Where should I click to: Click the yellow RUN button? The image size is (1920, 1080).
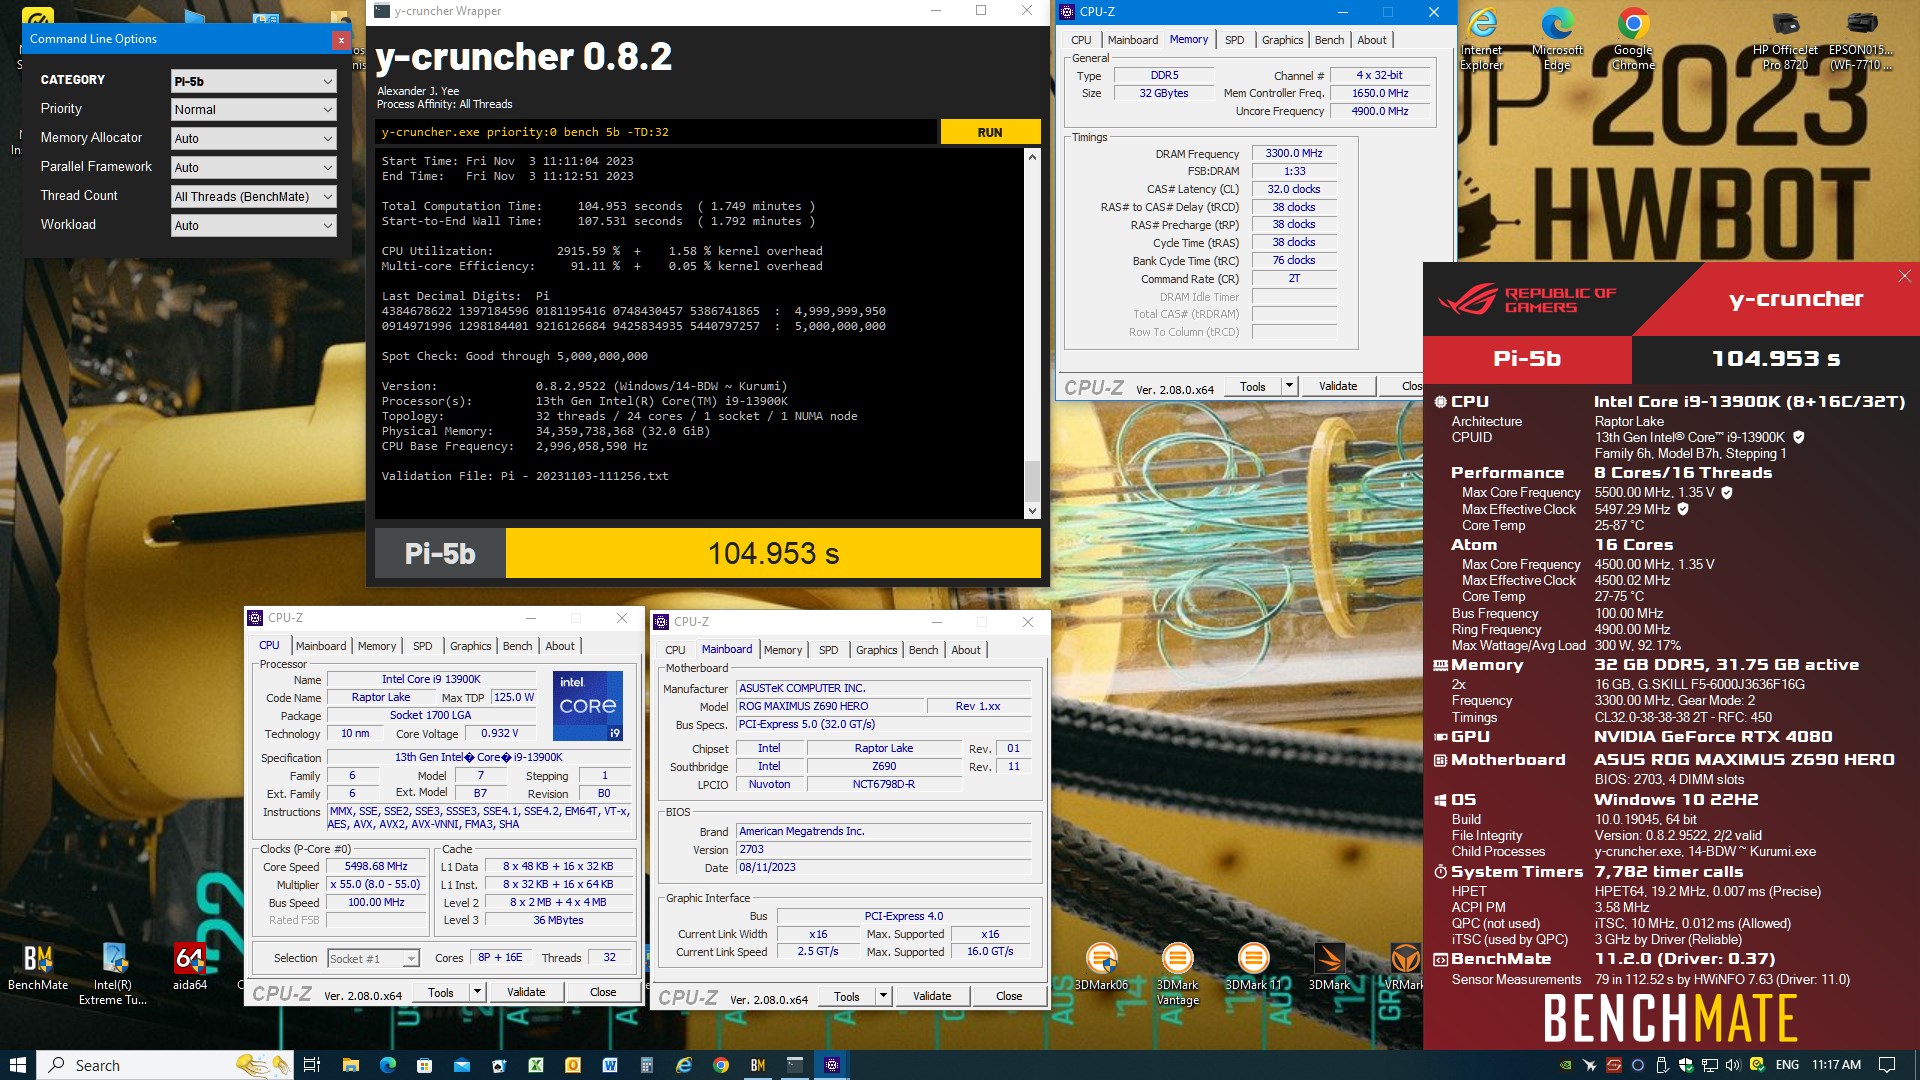pyautogui.click(x=989, y=132)
